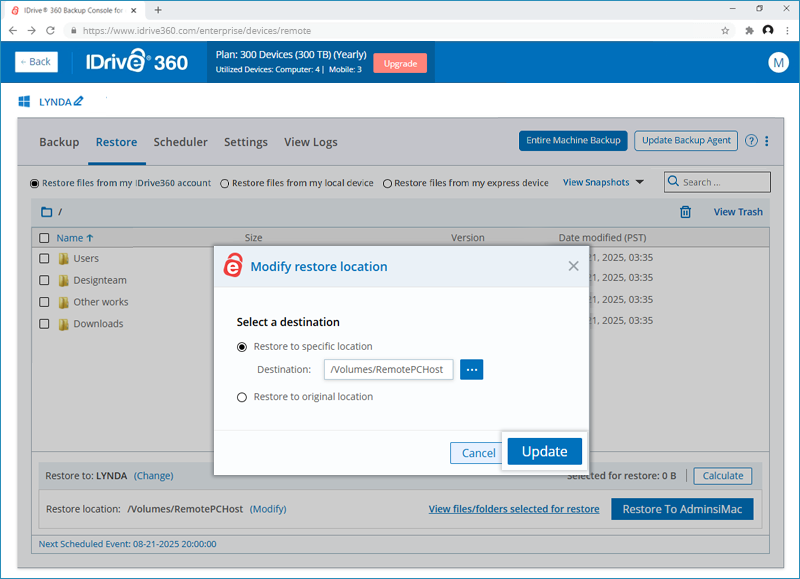This screenshot has width=800, height=579.
Task: Click Restore To AdminsiMac button
Action: coord(682,509)
